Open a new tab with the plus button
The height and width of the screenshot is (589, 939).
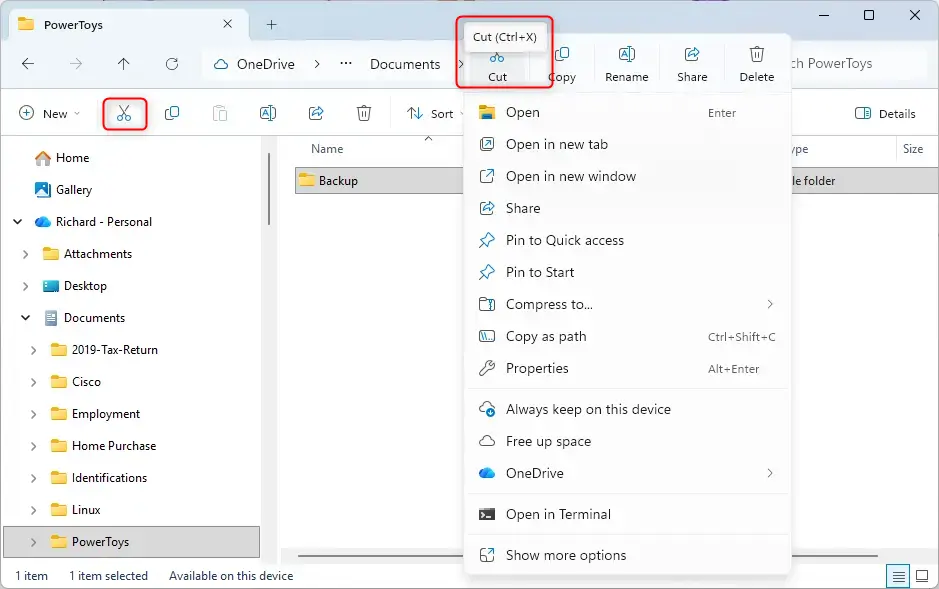[271, 25]
